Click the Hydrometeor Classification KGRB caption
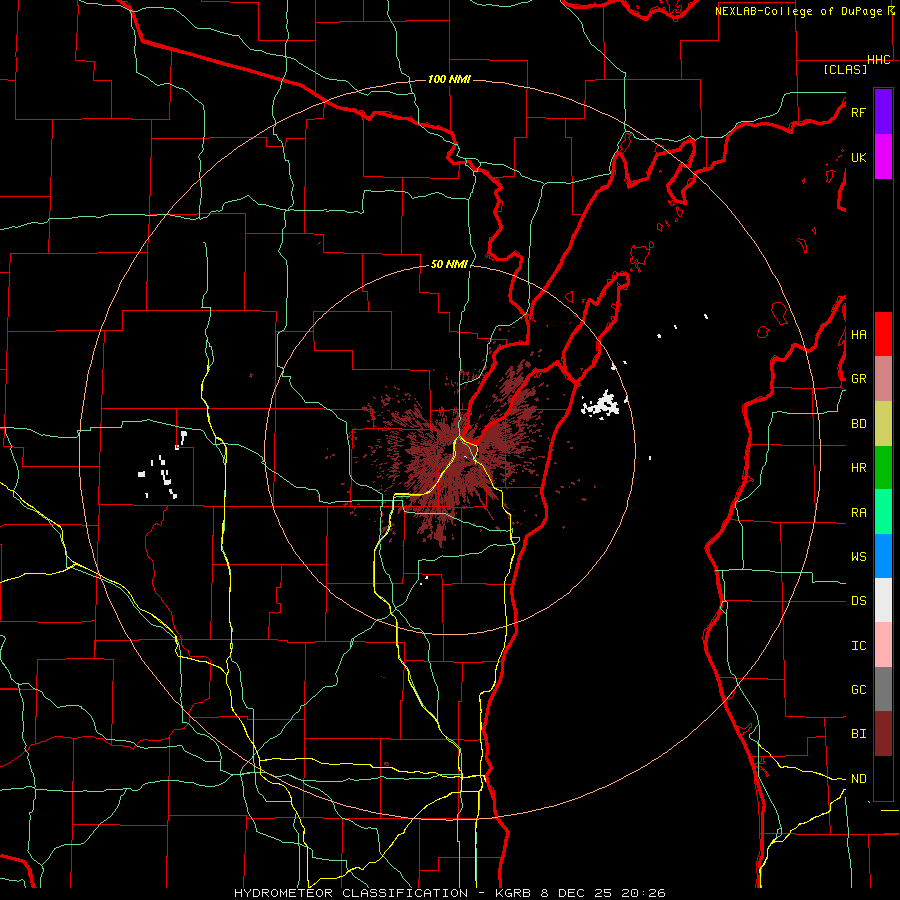900x900 pixels. click(x=449, y=893)
